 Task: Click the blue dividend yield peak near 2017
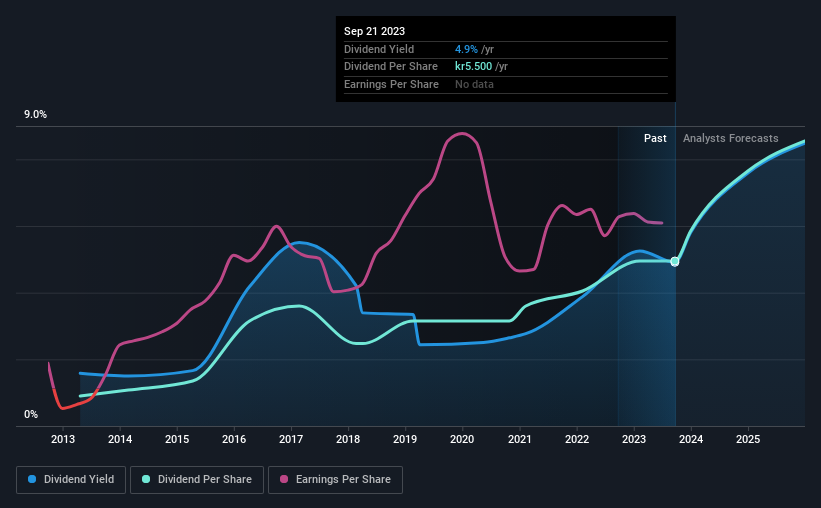(298, 242)
